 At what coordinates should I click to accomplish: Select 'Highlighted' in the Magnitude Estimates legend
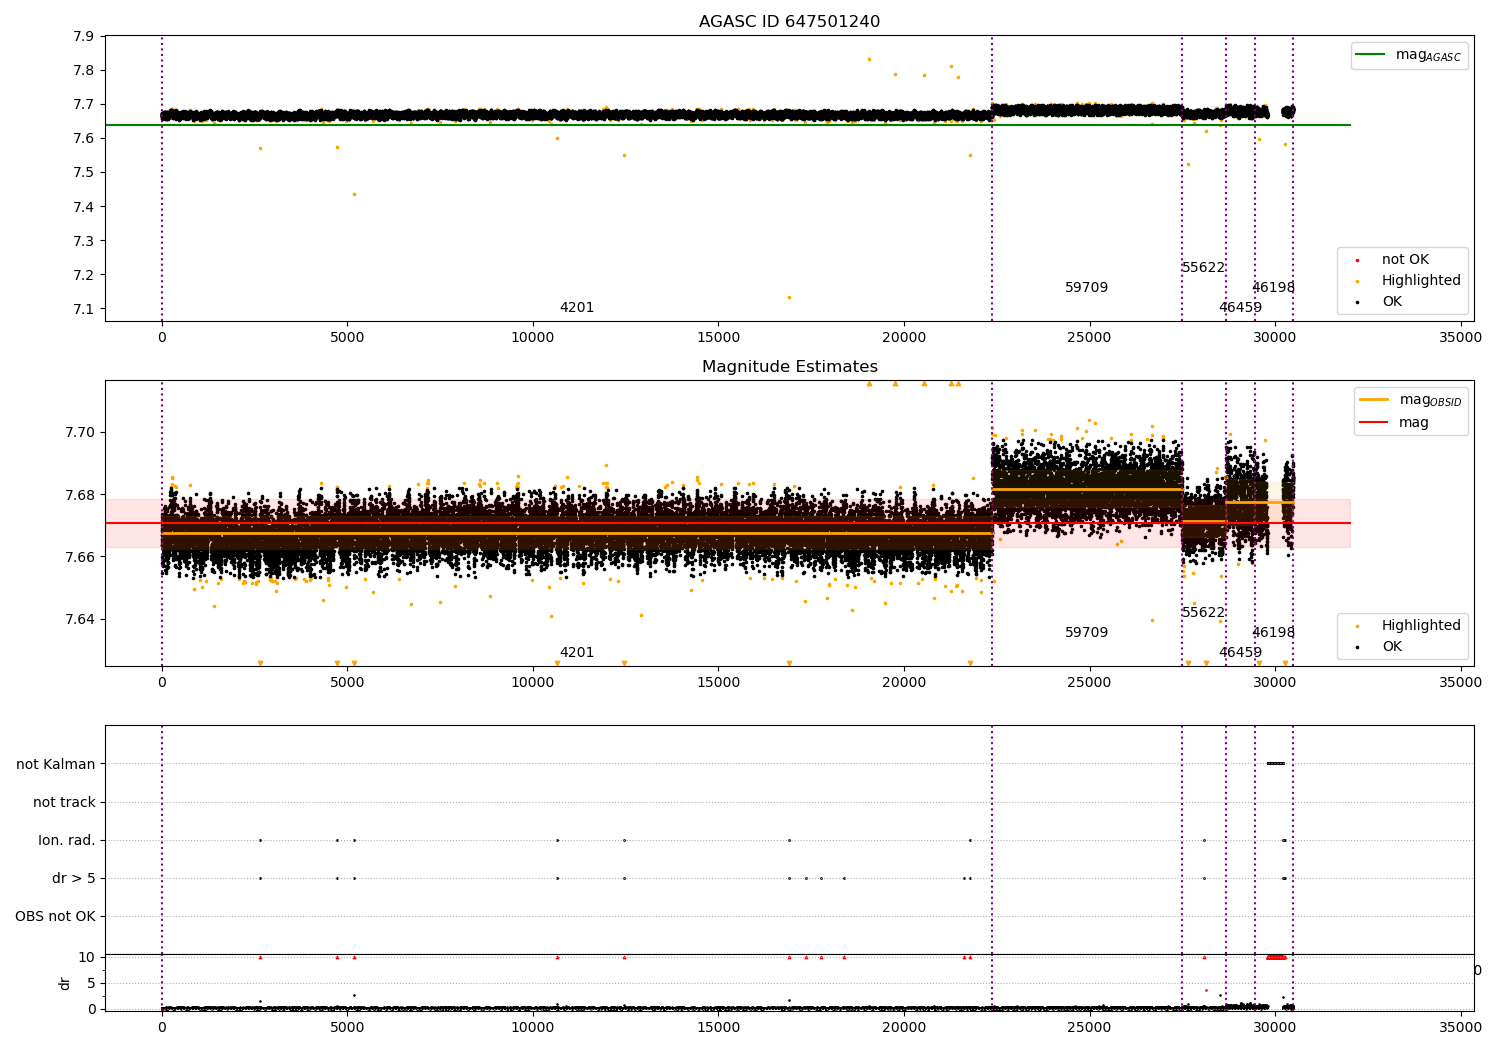click(1420, 626)
